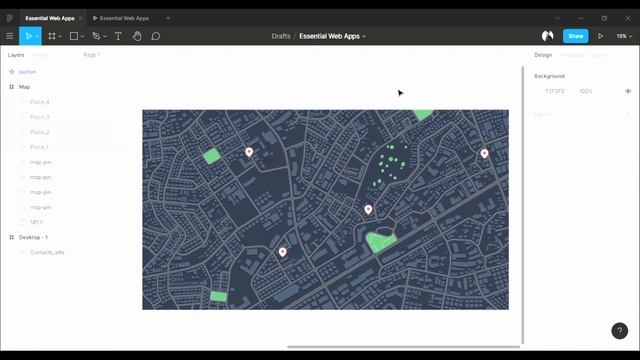
Task: Edit the Background hex color field
Action: click(555, 91)
